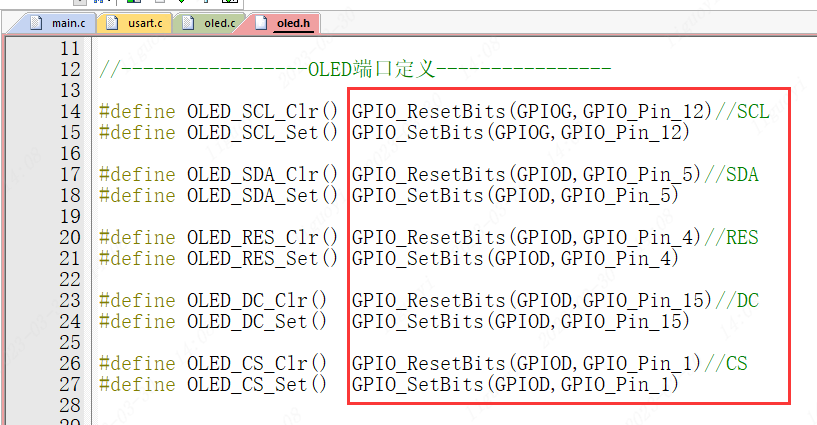817x425 pixels.
Task: Click the #define keyword on line 26
Action: 138,364
